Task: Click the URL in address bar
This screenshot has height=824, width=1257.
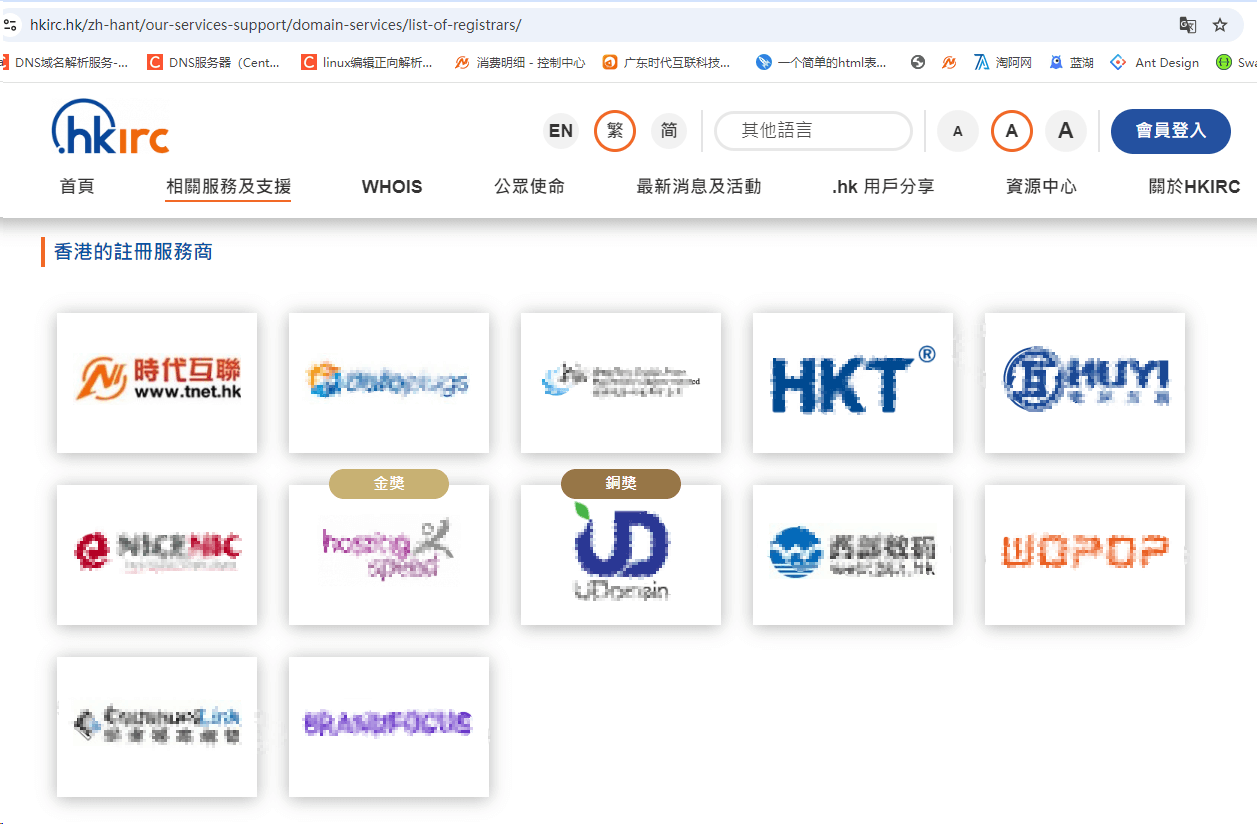Action: coord(276,25)
